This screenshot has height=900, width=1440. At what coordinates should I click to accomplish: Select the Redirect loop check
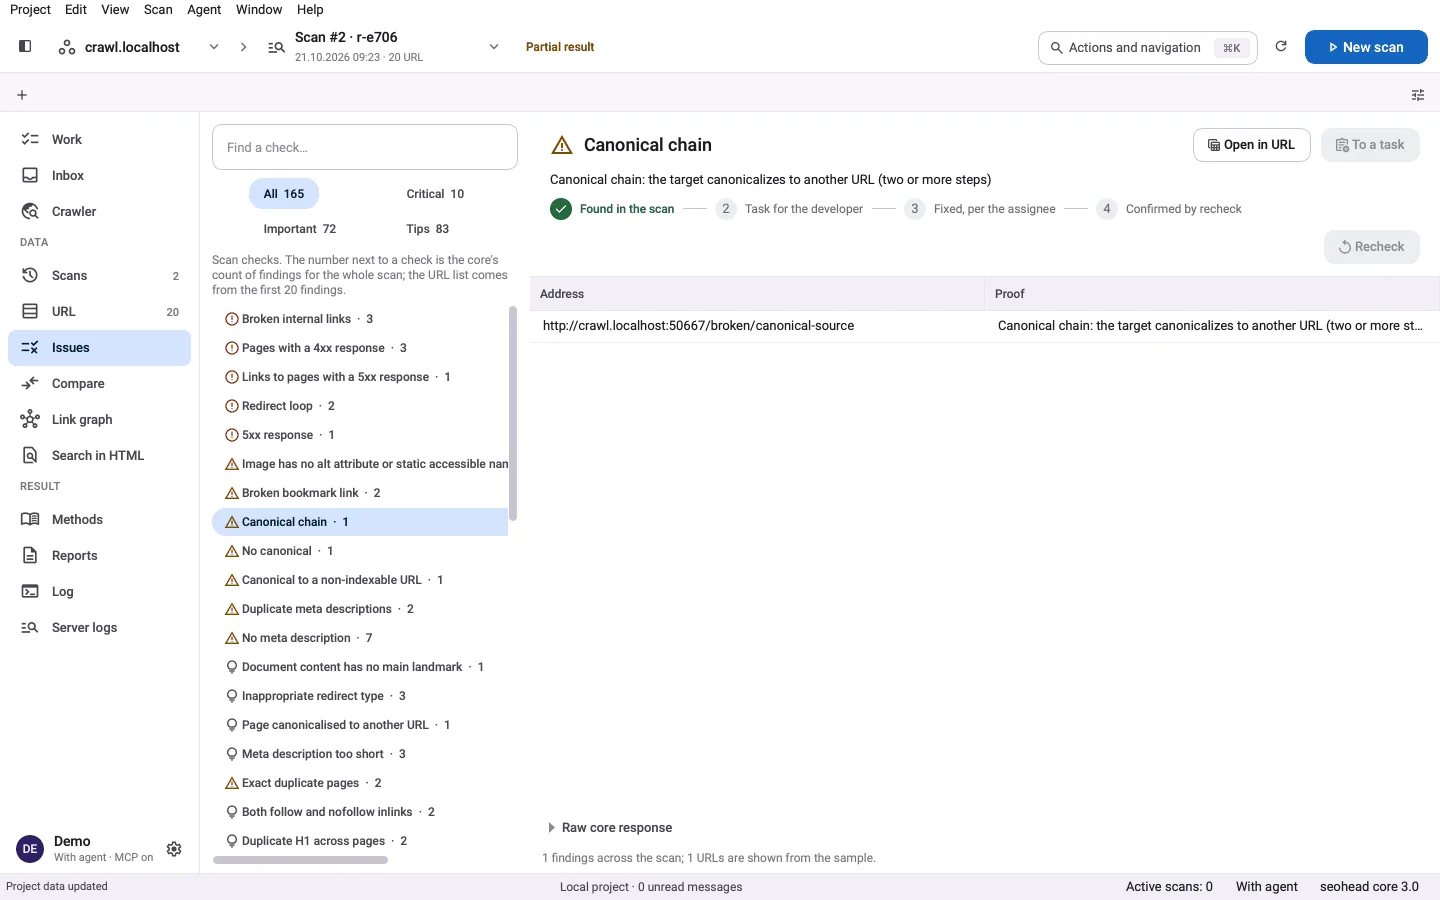click(x=360, y=406)
